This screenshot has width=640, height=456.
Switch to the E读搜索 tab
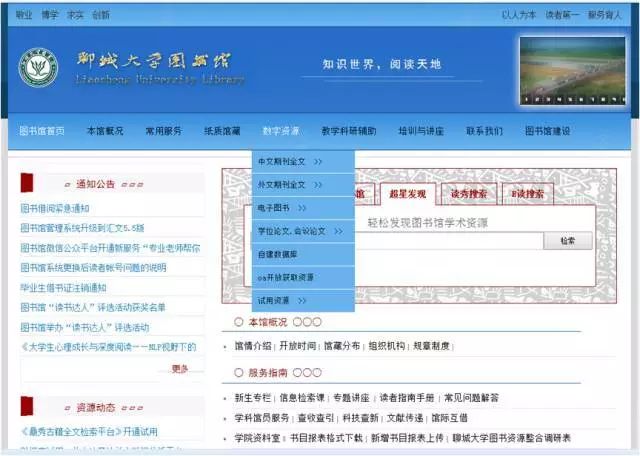[528, 194]
